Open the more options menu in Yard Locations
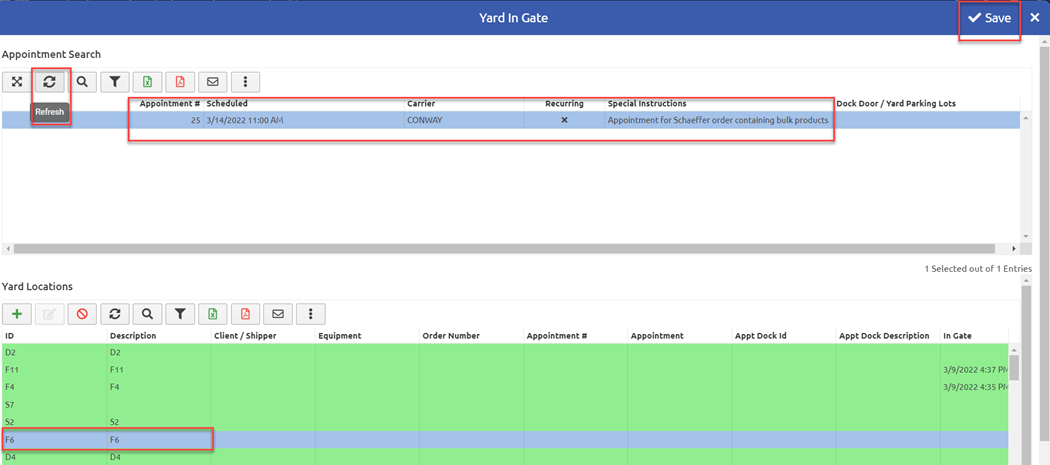1050x465 pixels. point(311,314)
